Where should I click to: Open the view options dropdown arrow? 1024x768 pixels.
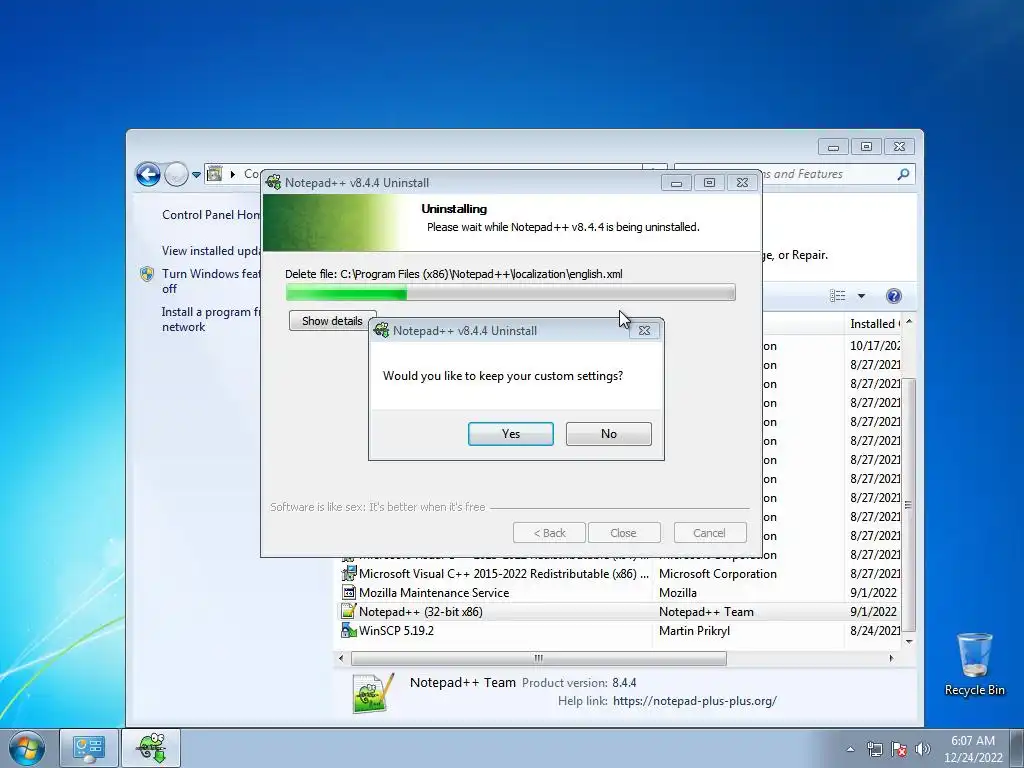pos(861,296)
